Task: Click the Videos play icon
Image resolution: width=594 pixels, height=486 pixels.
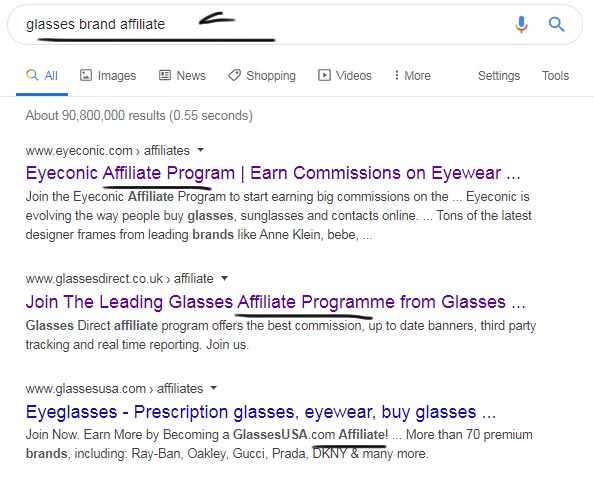Action: [x=324, y=75]
